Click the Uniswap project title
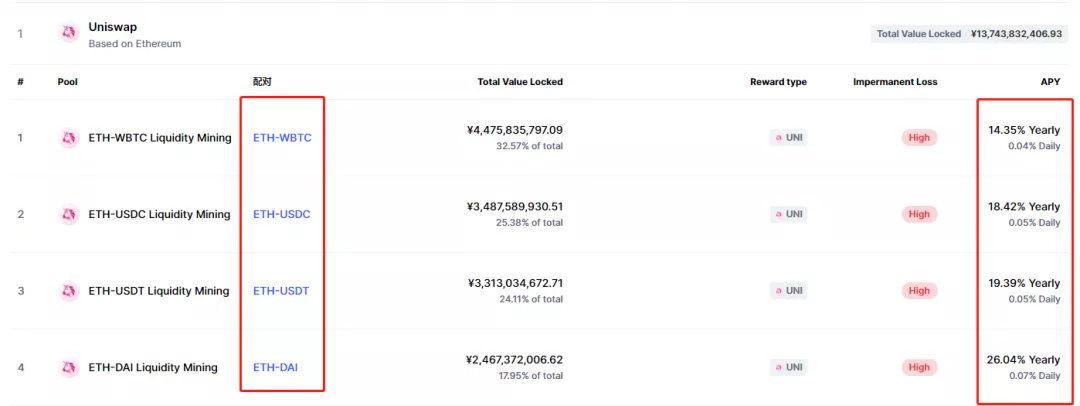Viewport: 1080px width, 406px height. 112,28
